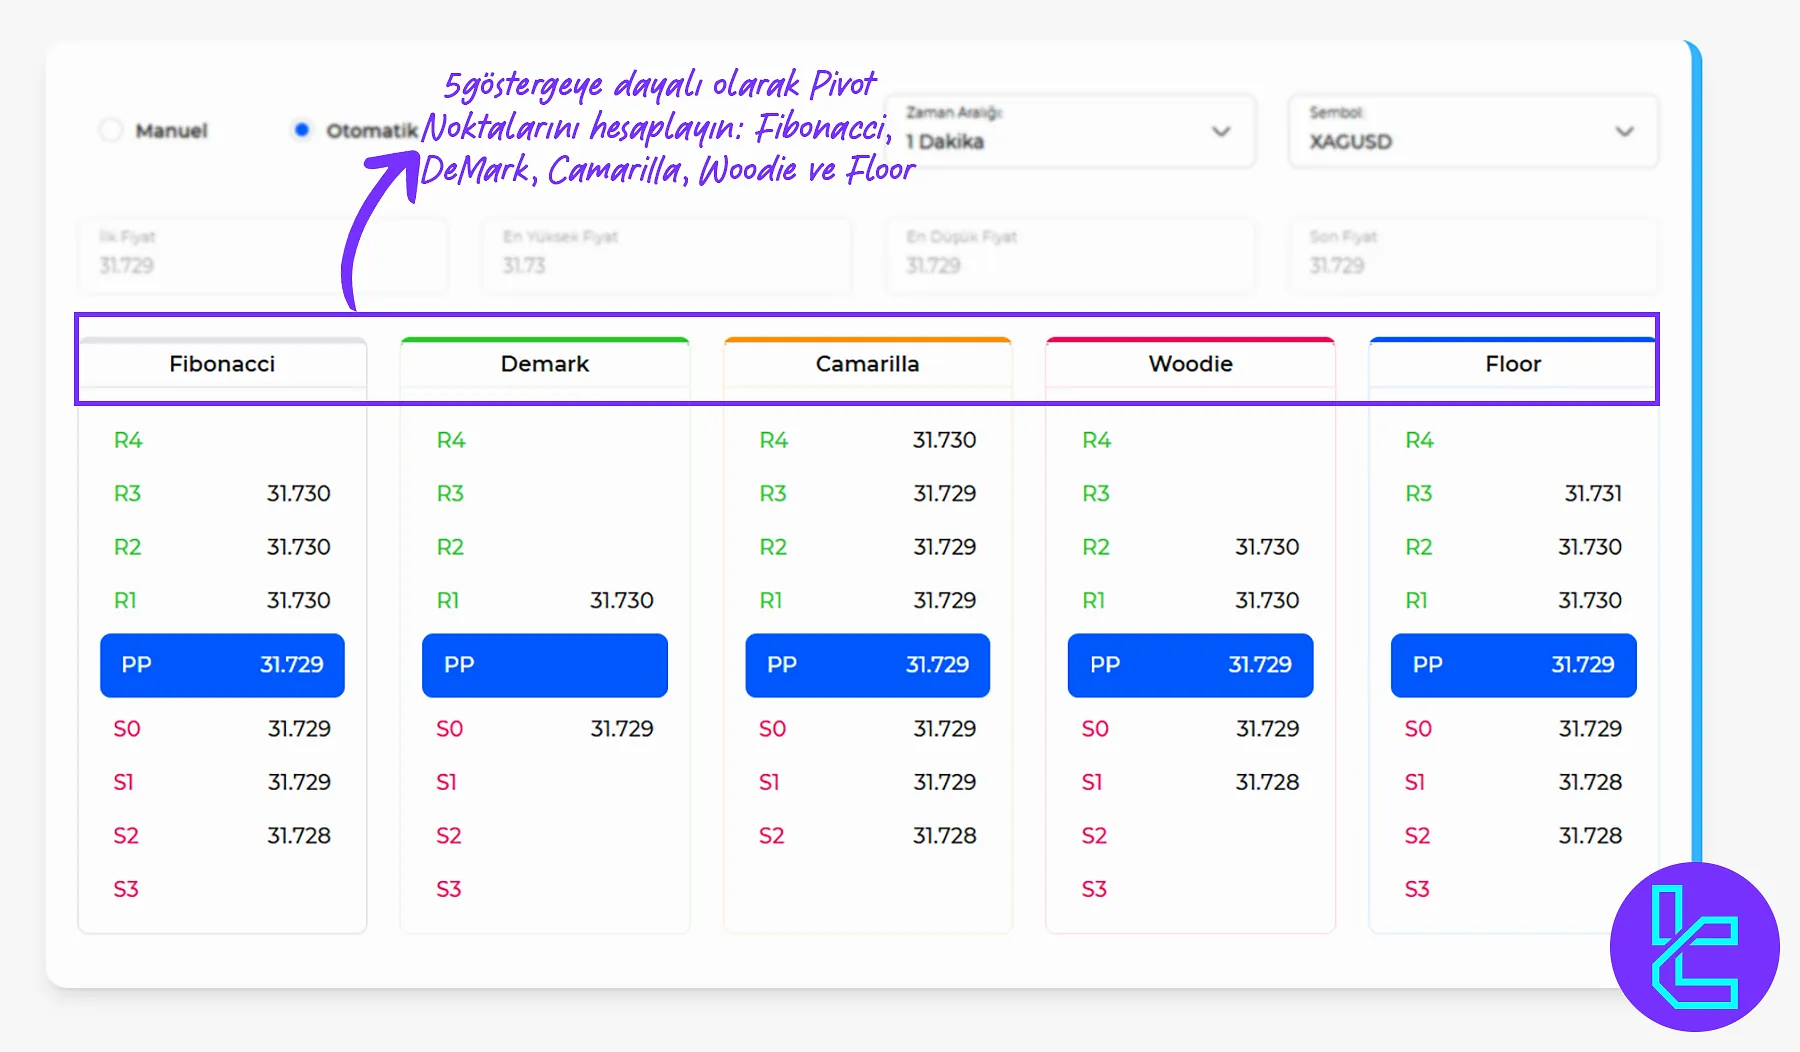Click the PP button in the Woodie column

(1189, 665)
